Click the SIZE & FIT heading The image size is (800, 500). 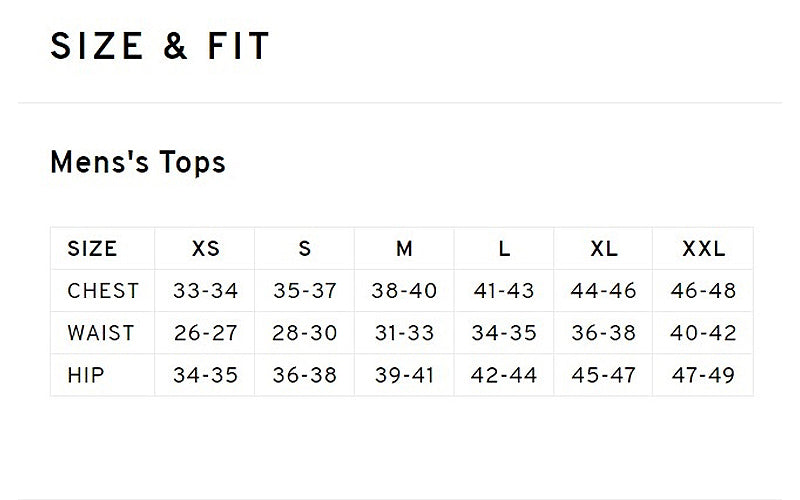(160, 47)
